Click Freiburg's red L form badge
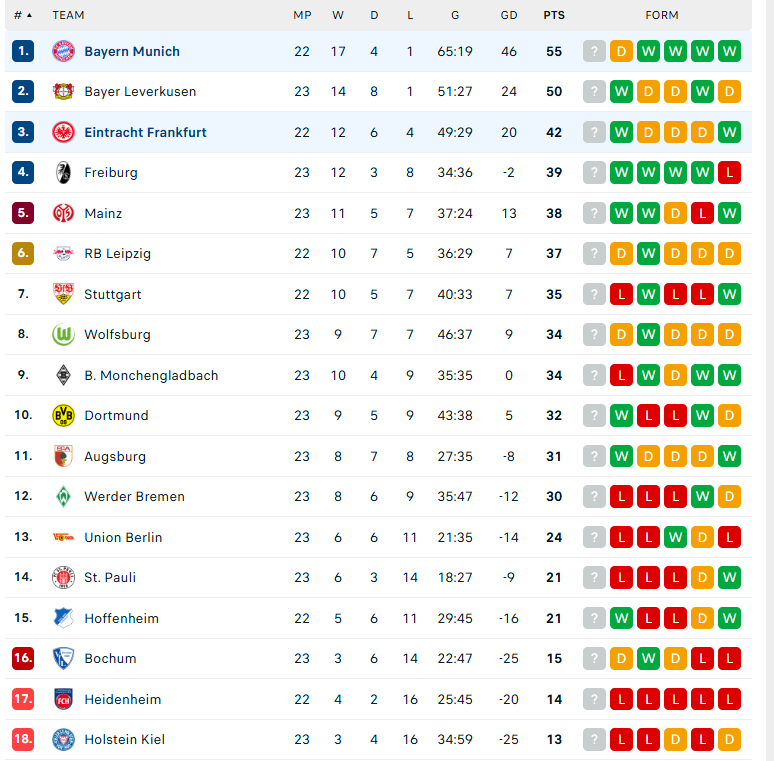This screenshot has height=761, width=774. coord(729,173)
